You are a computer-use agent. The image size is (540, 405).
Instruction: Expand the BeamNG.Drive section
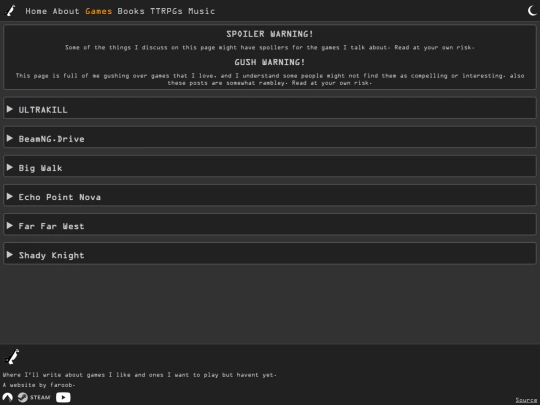pyautogui.click(x=270, y=138)
